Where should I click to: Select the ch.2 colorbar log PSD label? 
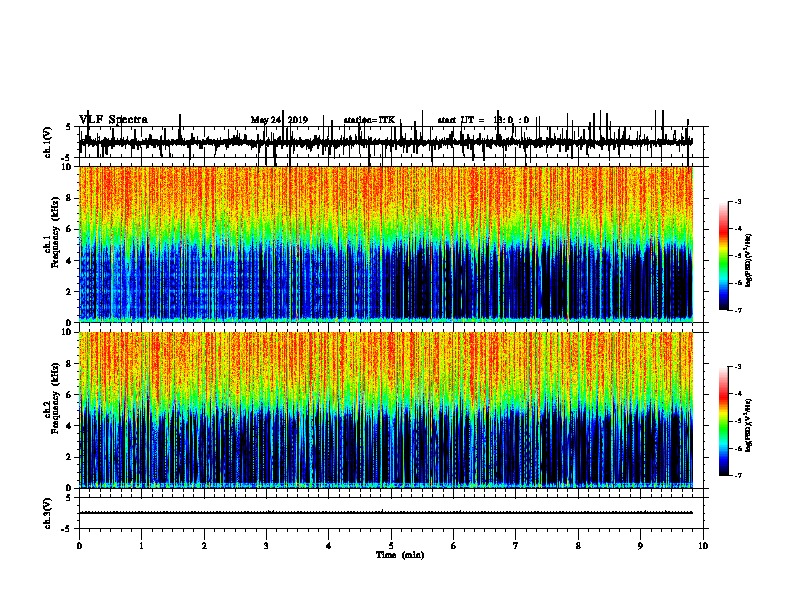(x=748, y=426)
